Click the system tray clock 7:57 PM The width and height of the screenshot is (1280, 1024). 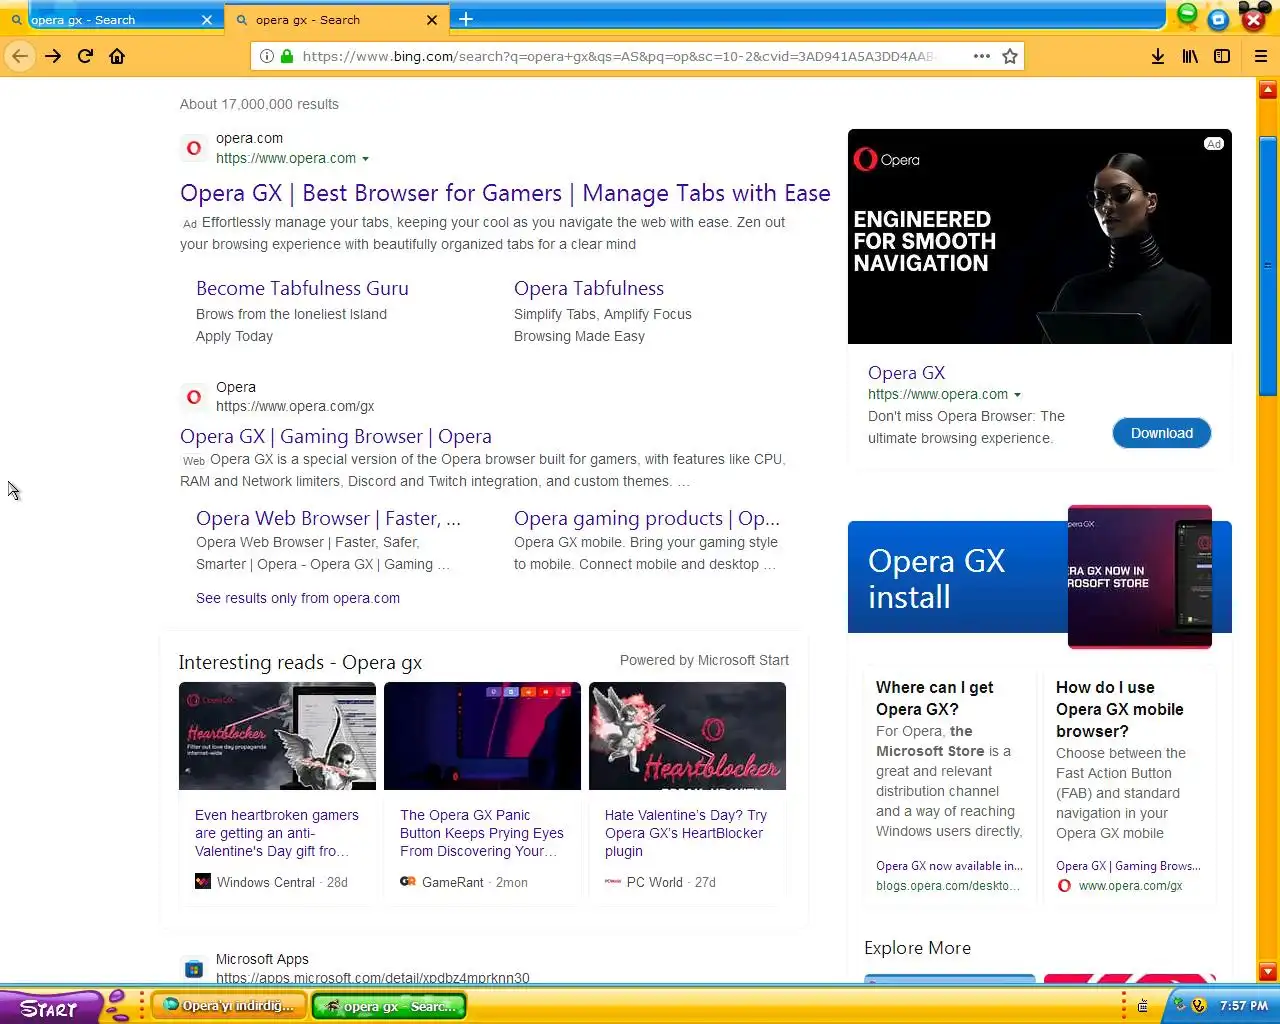point(1244,1006)
